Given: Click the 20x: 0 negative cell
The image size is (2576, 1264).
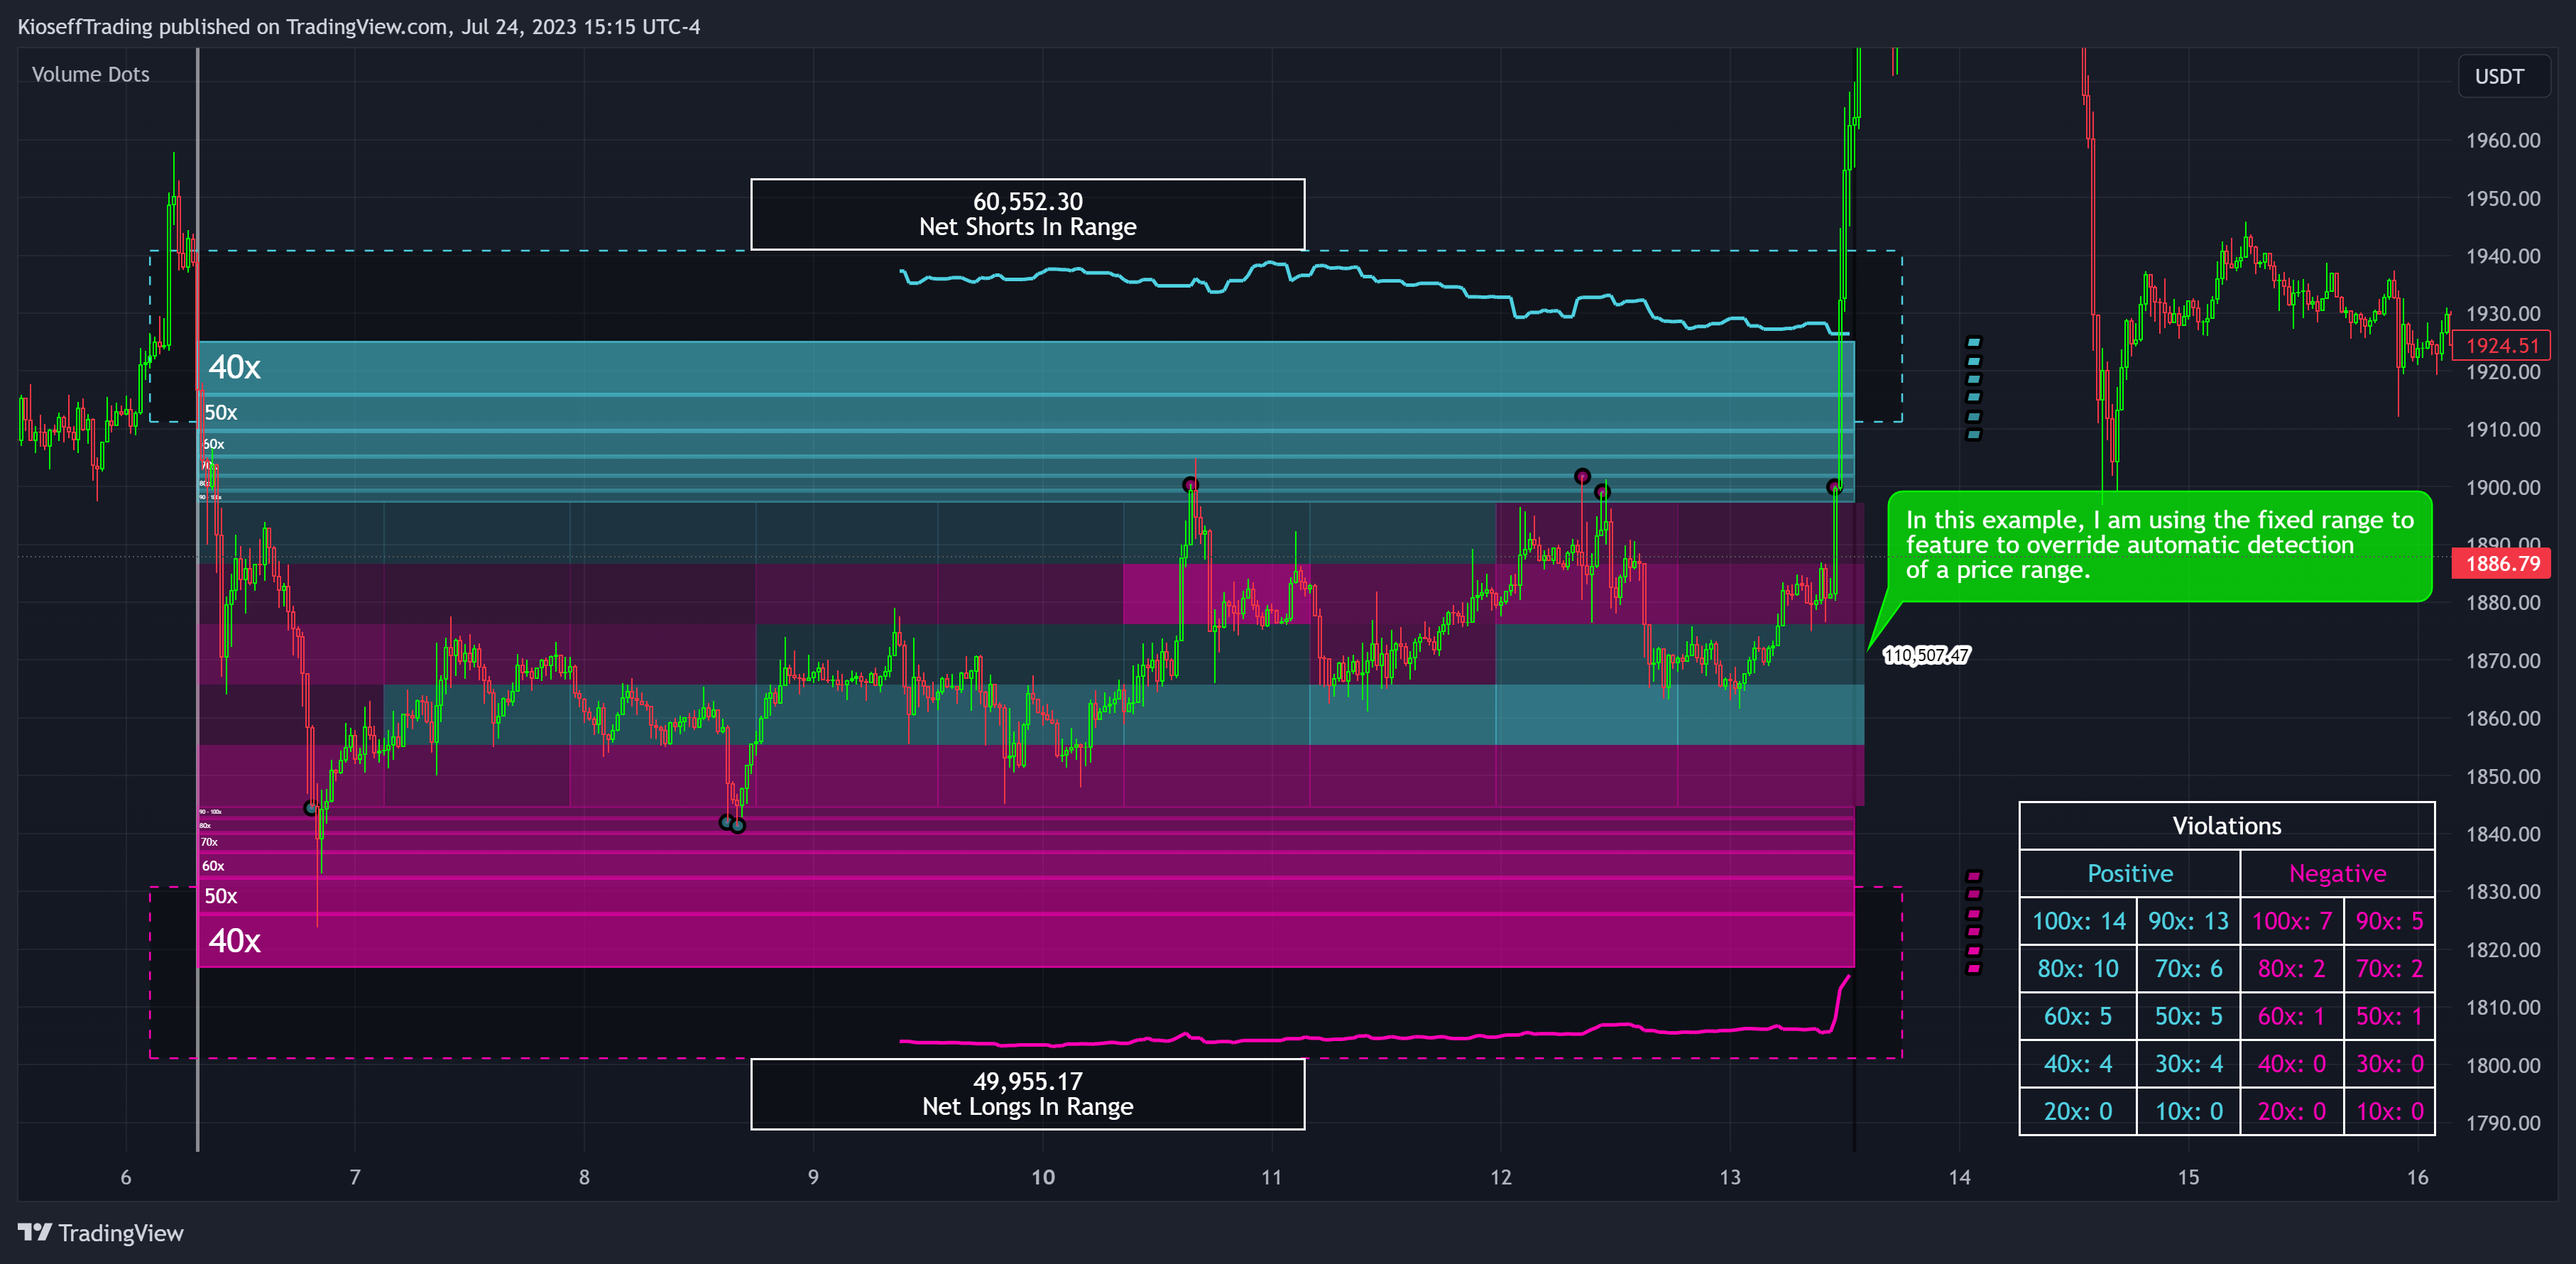Looking at the screenshot, I should pyautogui.click(x=2292, y=1111).
